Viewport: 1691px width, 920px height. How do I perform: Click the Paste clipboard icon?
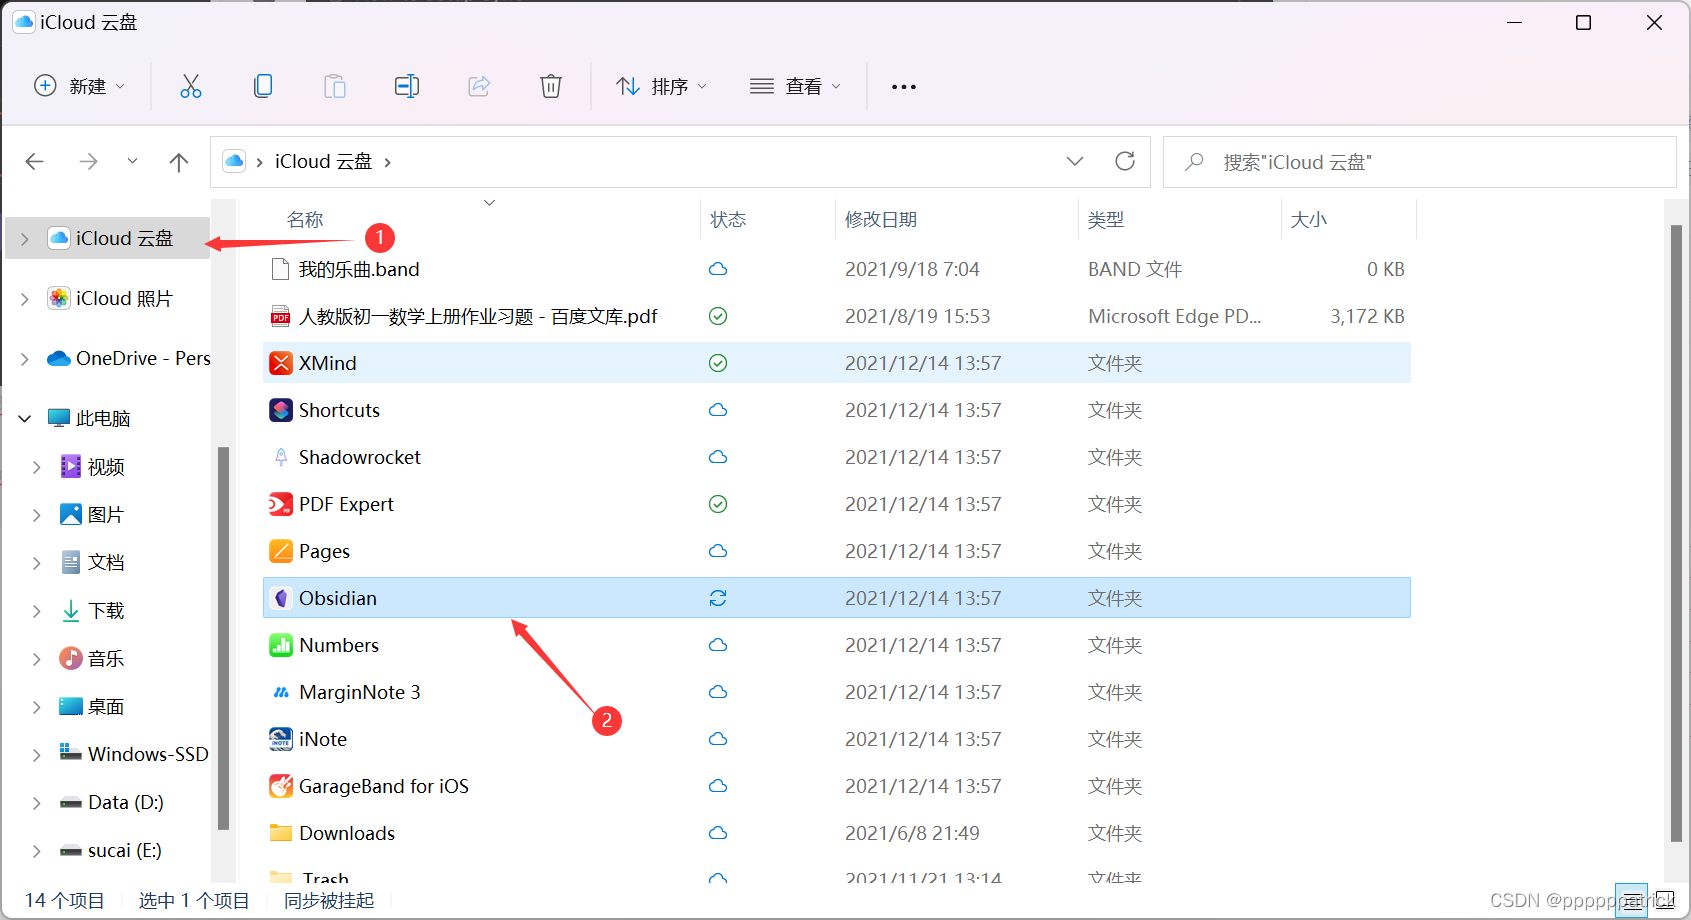click(335, 86)
